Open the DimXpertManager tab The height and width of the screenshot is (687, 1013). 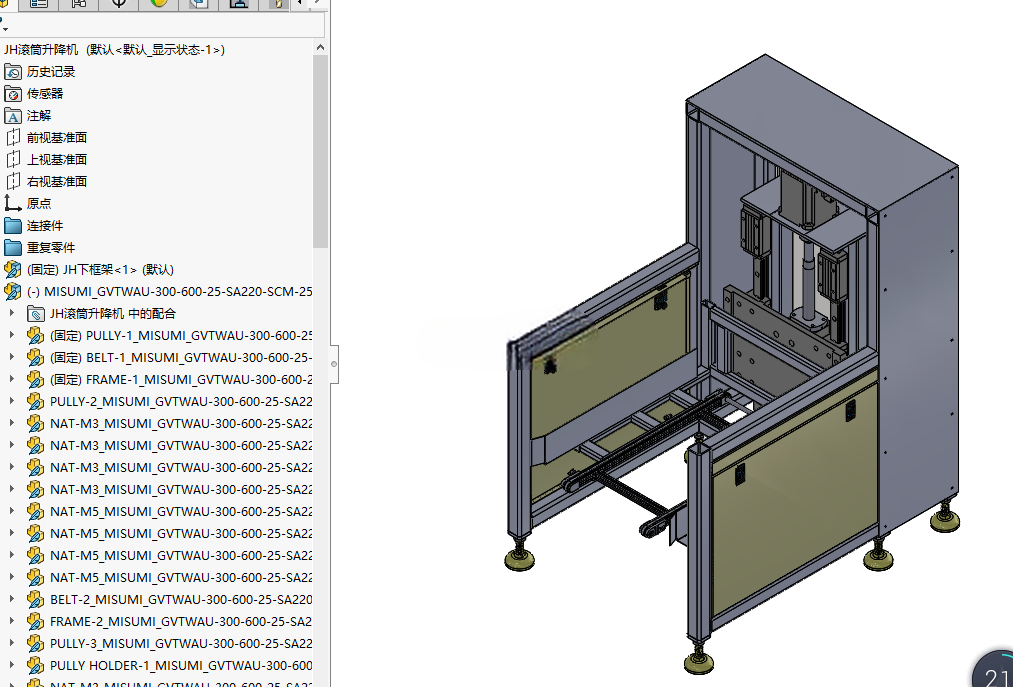click(118, 5)
